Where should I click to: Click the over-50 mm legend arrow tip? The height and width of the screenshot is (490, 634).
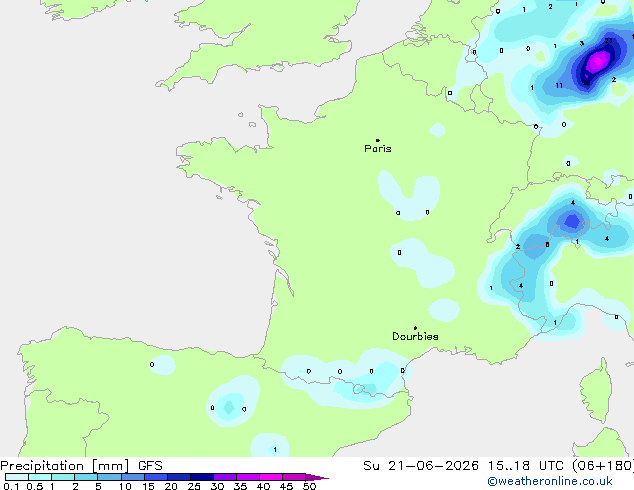[x=317, y=477]
